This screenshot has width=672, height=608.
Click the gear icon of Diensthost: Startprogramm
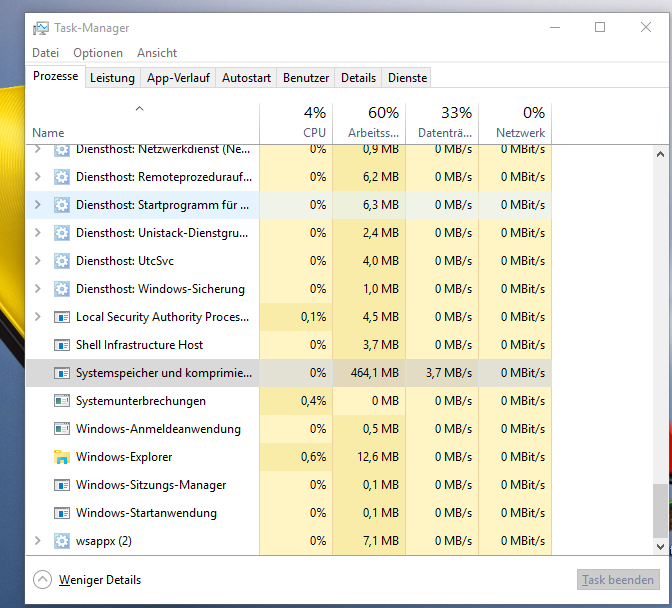(62, 205)
